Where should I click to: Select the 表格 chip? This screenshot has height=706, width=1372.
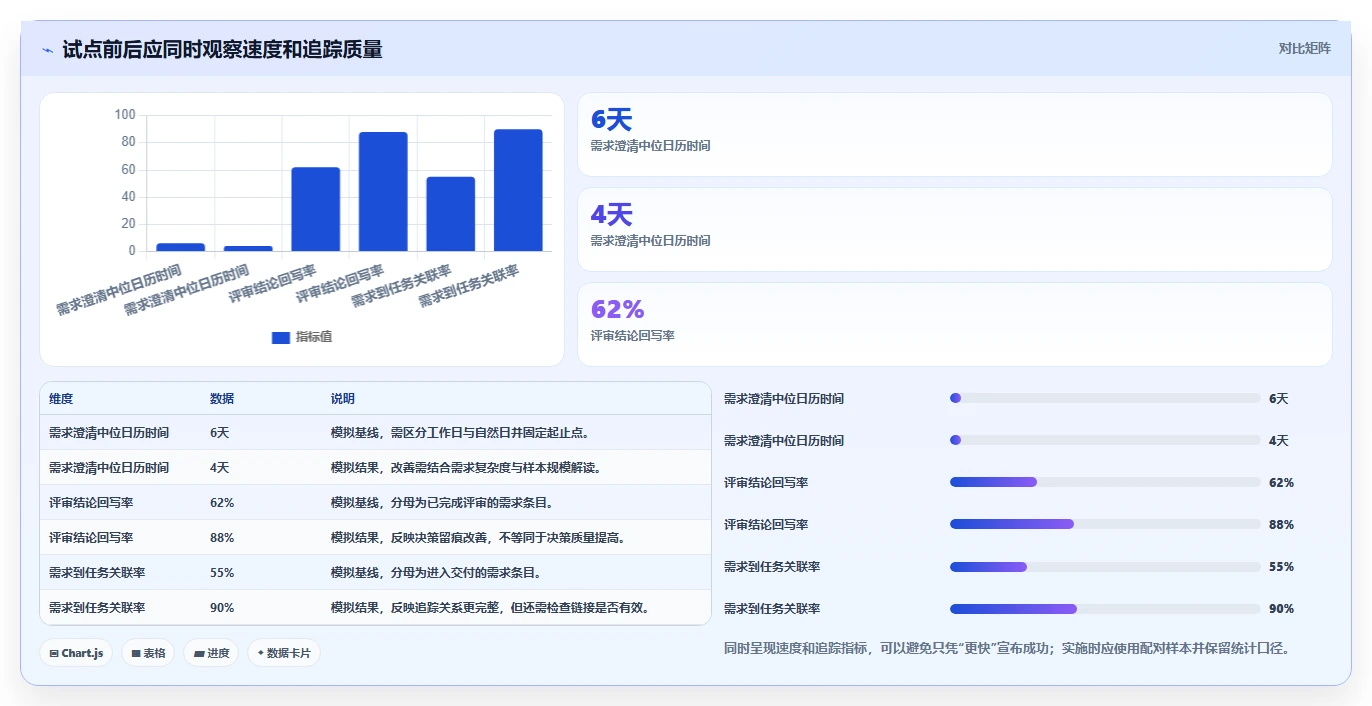[x=148, y=653]
